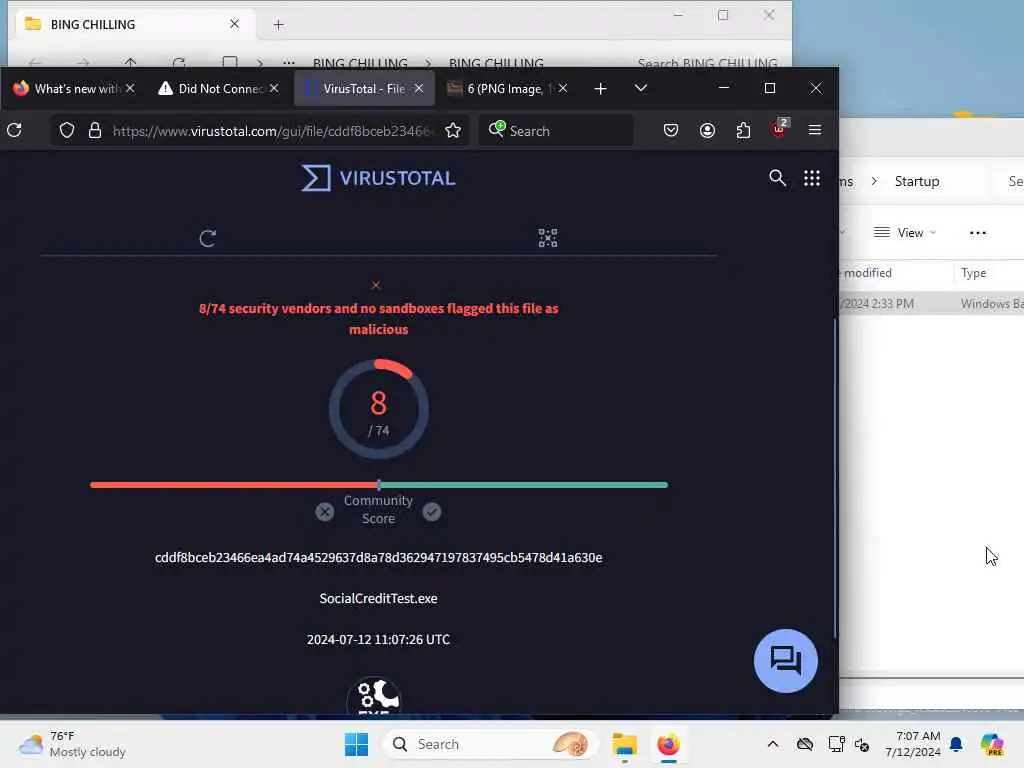Click the Date modified column header
This screenshot has height=768, width=1024.
[867, 273]
